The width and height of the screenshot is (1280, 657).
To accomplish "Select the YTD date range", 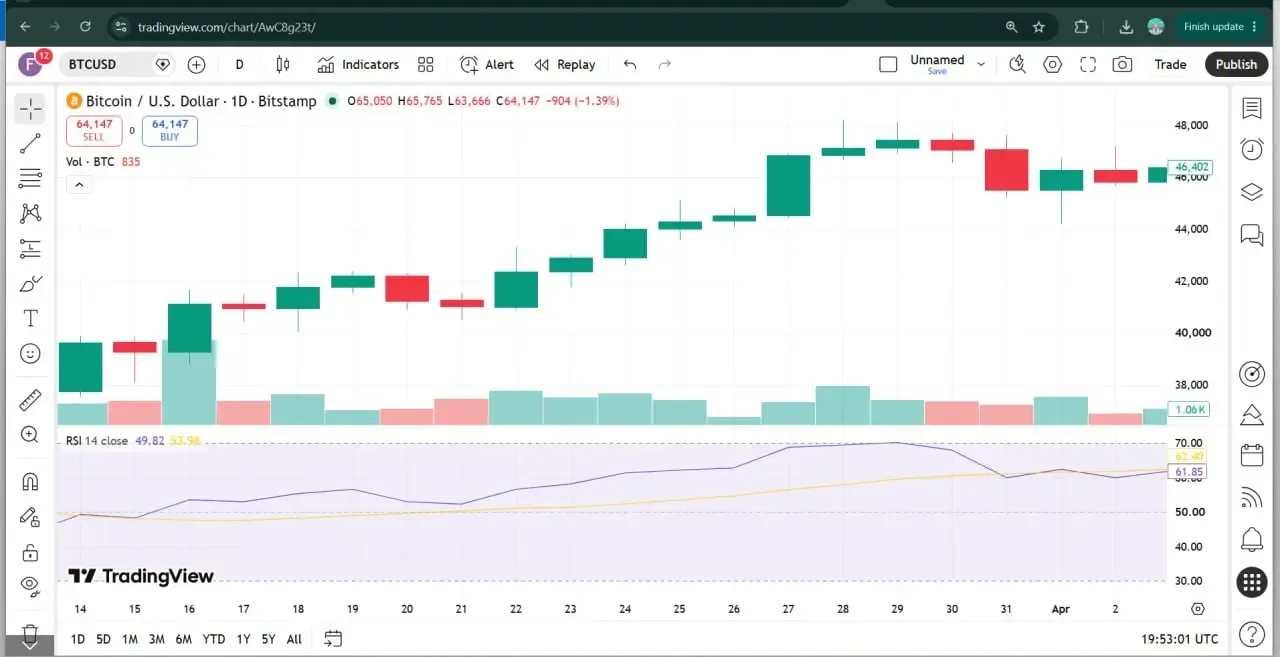I will [x=213, y=639].
